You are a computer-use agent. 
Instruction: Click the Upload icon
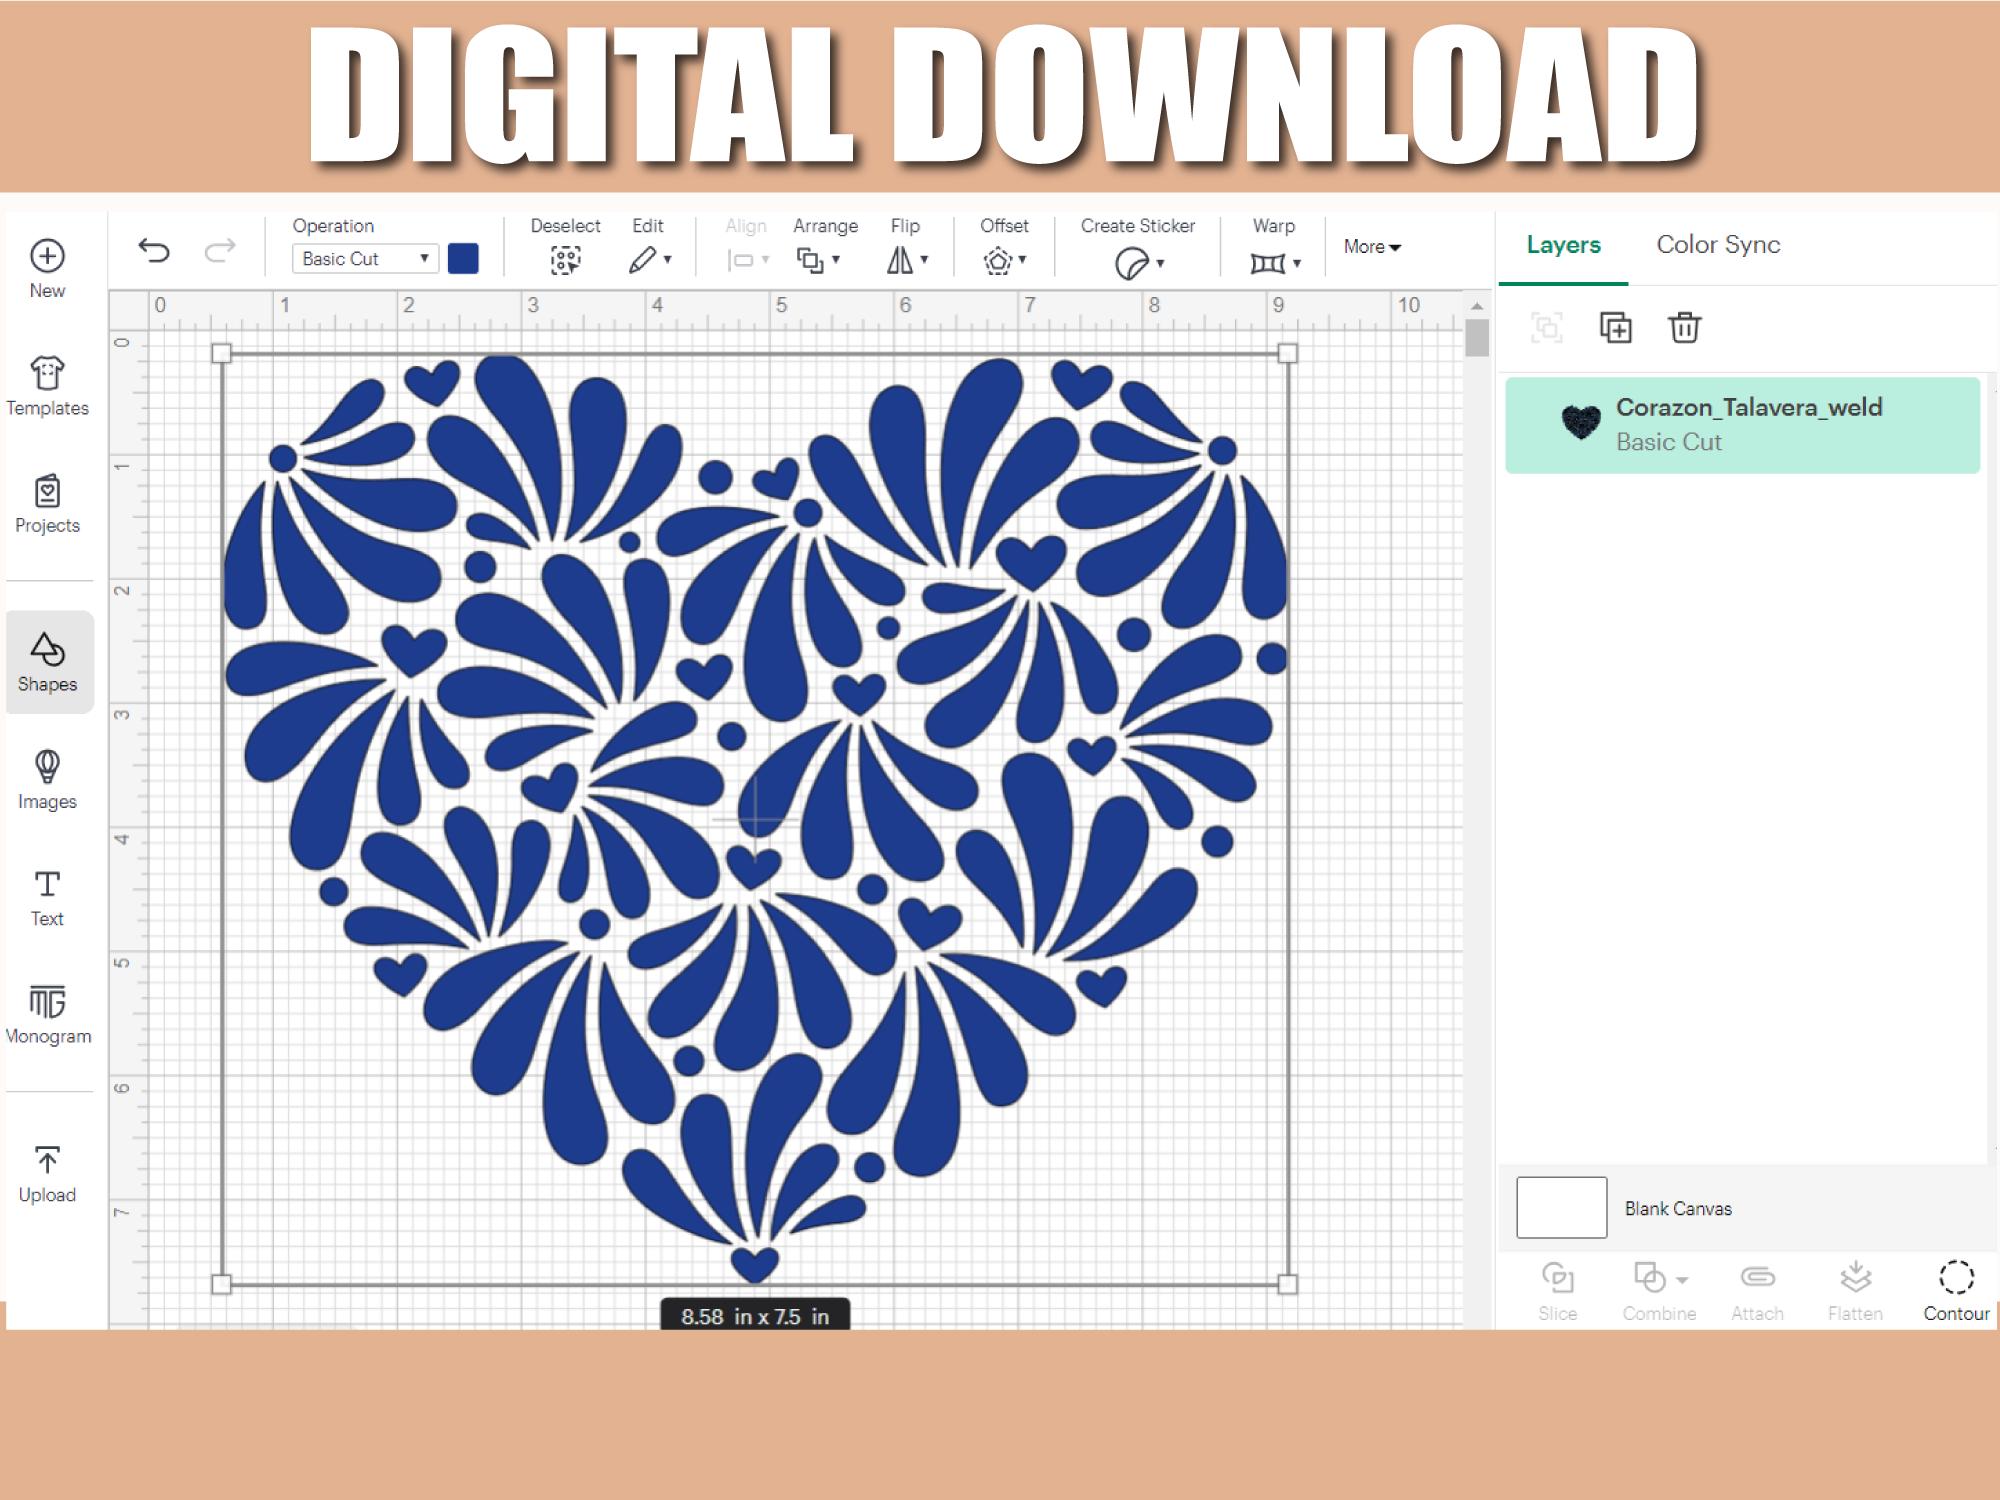47,1170
